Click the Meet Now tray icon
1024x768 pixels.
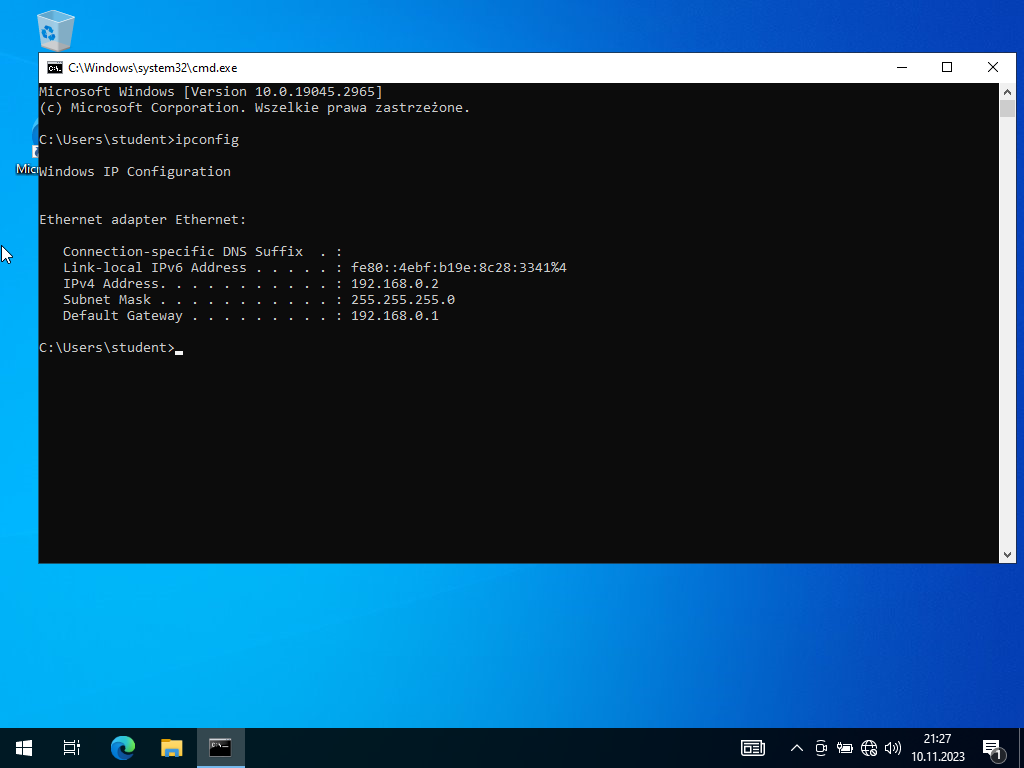tap(821, 748)
